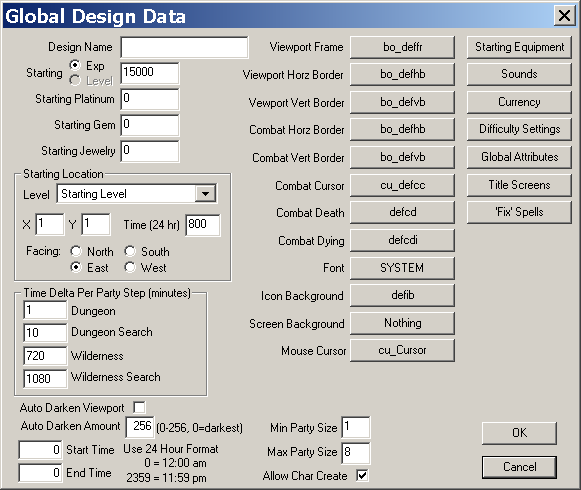Viewport: 581px width, 490px height.
Task: Uncheck Allow Char Create checkbox
Action: pos(362,475)
